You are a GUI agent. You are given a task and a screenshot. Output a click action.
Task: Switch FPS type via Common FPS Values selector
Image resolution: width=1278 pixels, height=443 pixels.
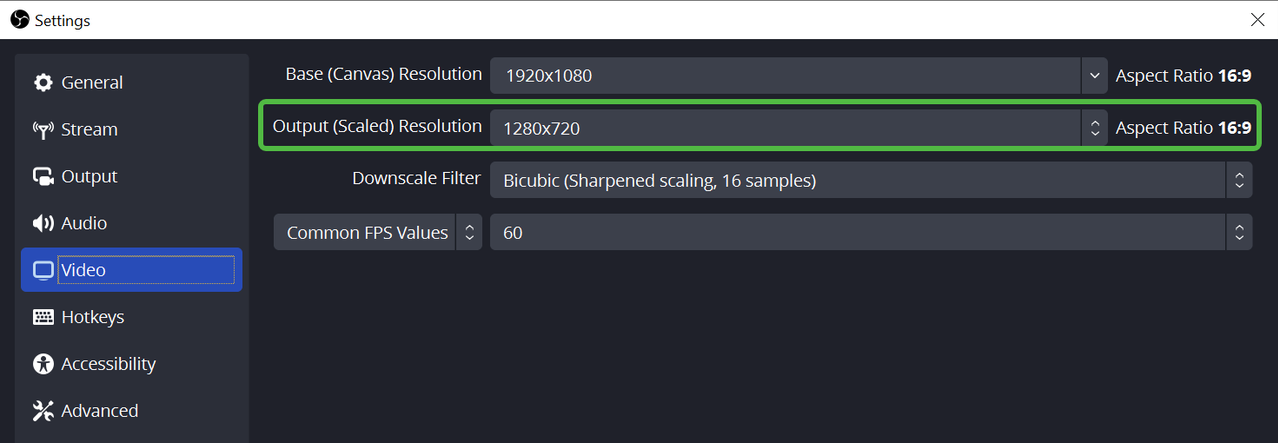(x=377, y=233)
